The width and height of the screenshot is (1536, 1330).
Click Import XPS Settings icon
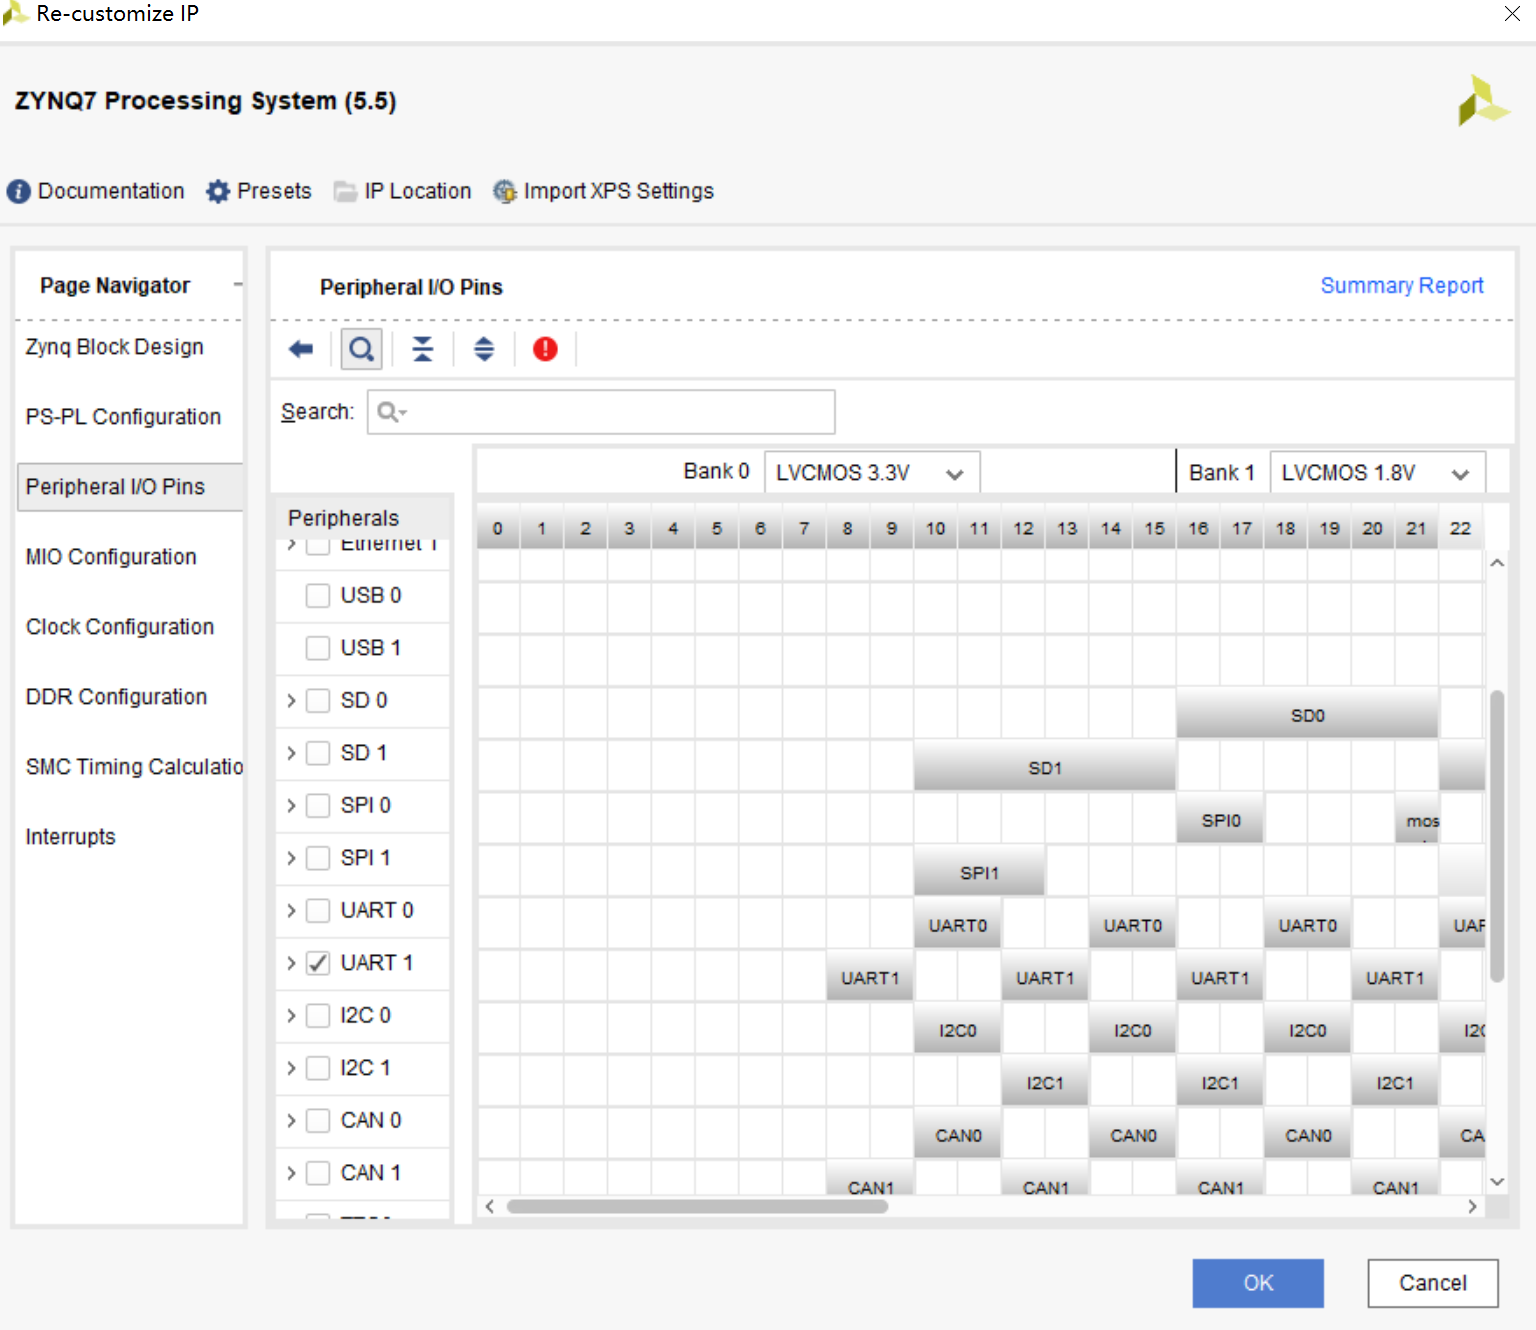(x=505, y=191)
